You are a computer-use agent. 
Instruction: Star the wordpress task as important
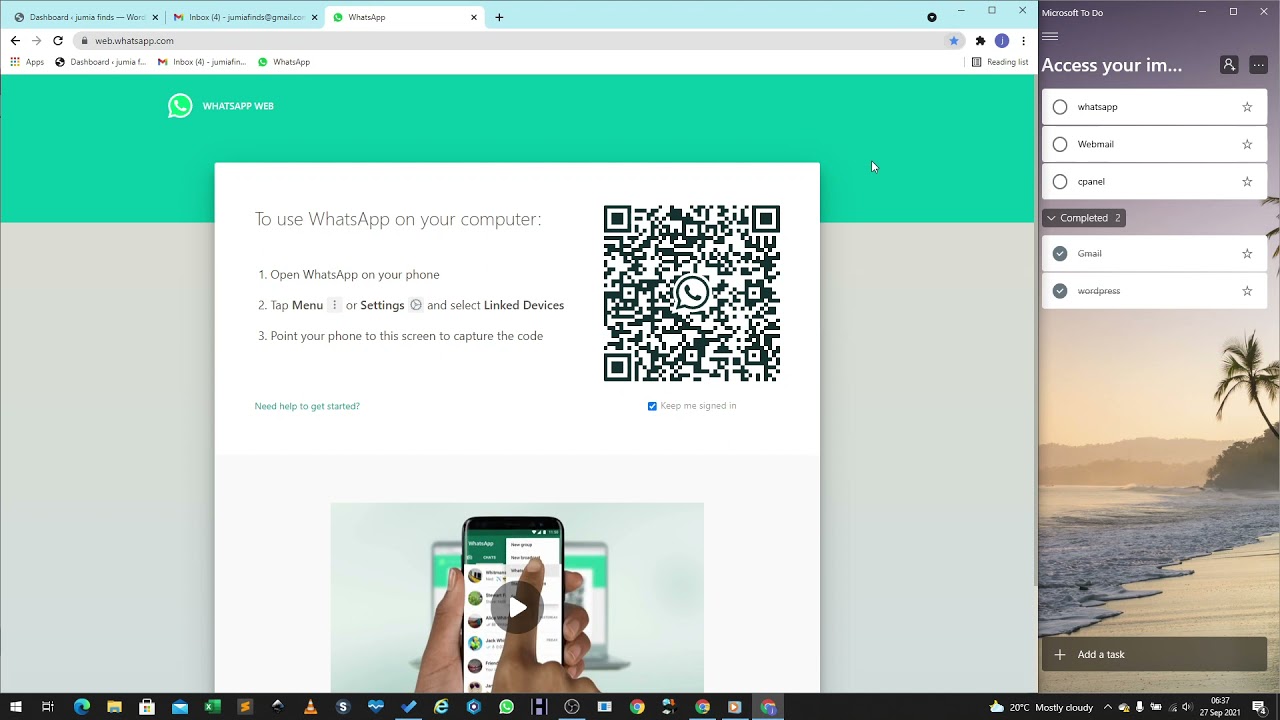1247,291
